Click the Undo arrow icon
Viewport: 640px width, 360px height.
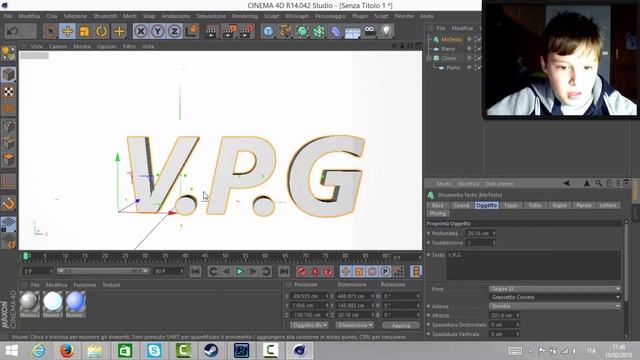12,31
